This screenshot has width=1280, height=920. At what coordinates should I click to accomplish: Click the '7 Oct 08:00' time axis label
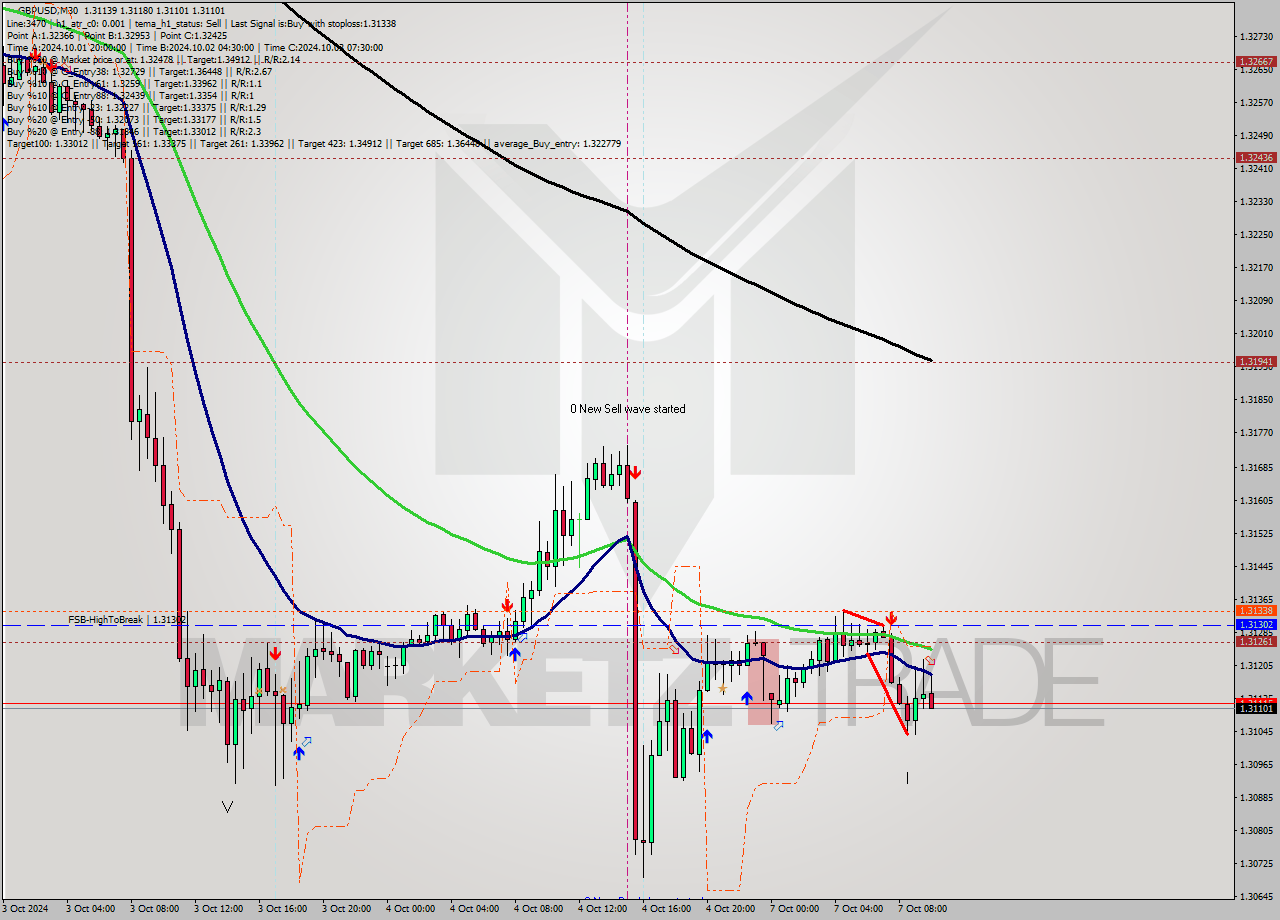coord(922,909)
